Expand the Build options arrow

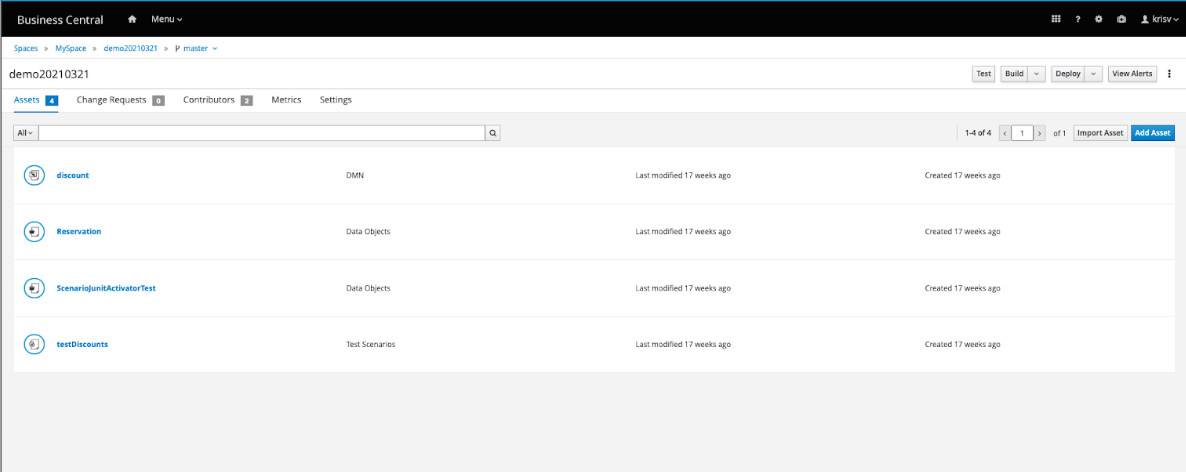tap(1037, 74)
